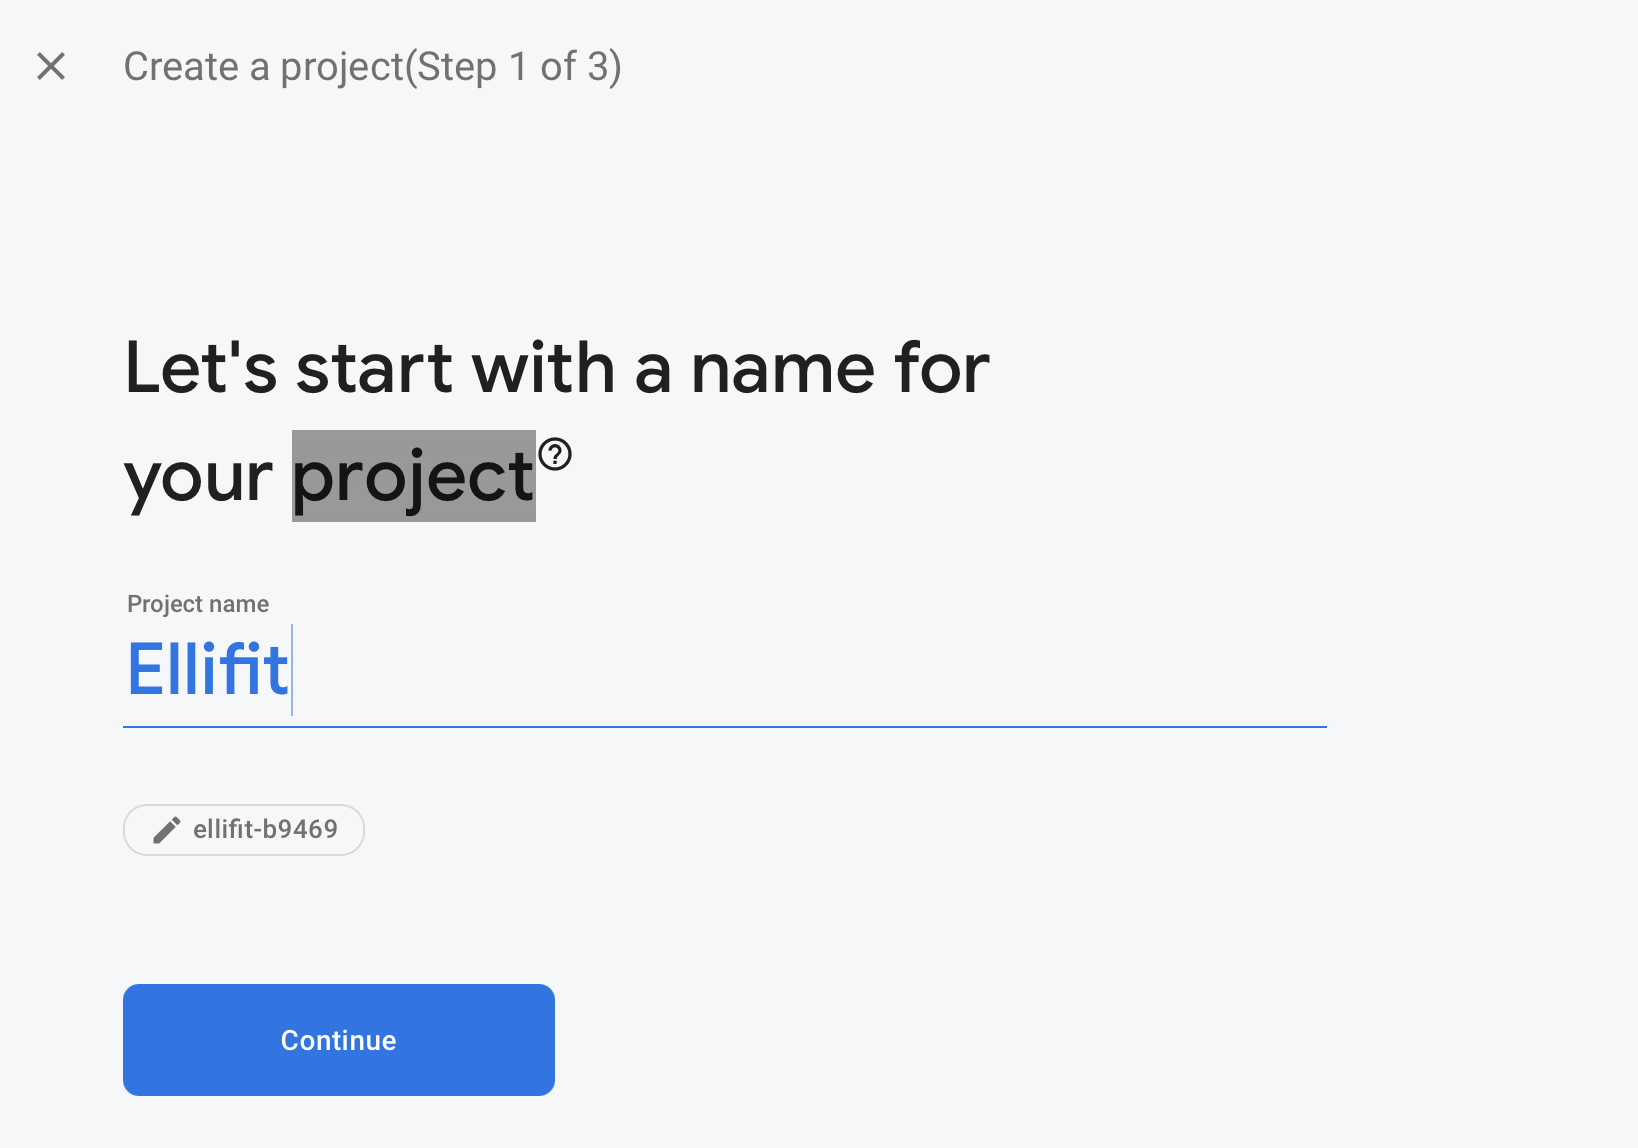
Task: Click the word "Let's" in the heading
Action: tap(200, 368)
